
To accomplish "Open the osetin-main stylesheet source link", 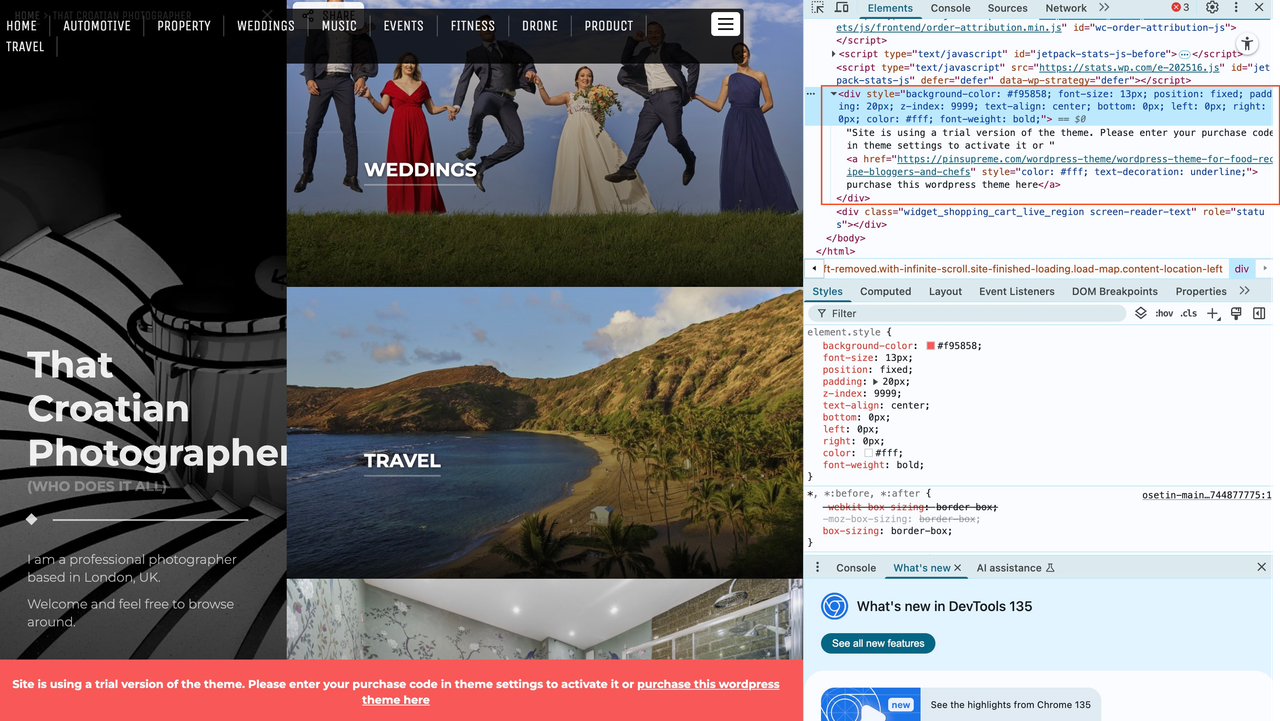I will [x=1206, y=494].
